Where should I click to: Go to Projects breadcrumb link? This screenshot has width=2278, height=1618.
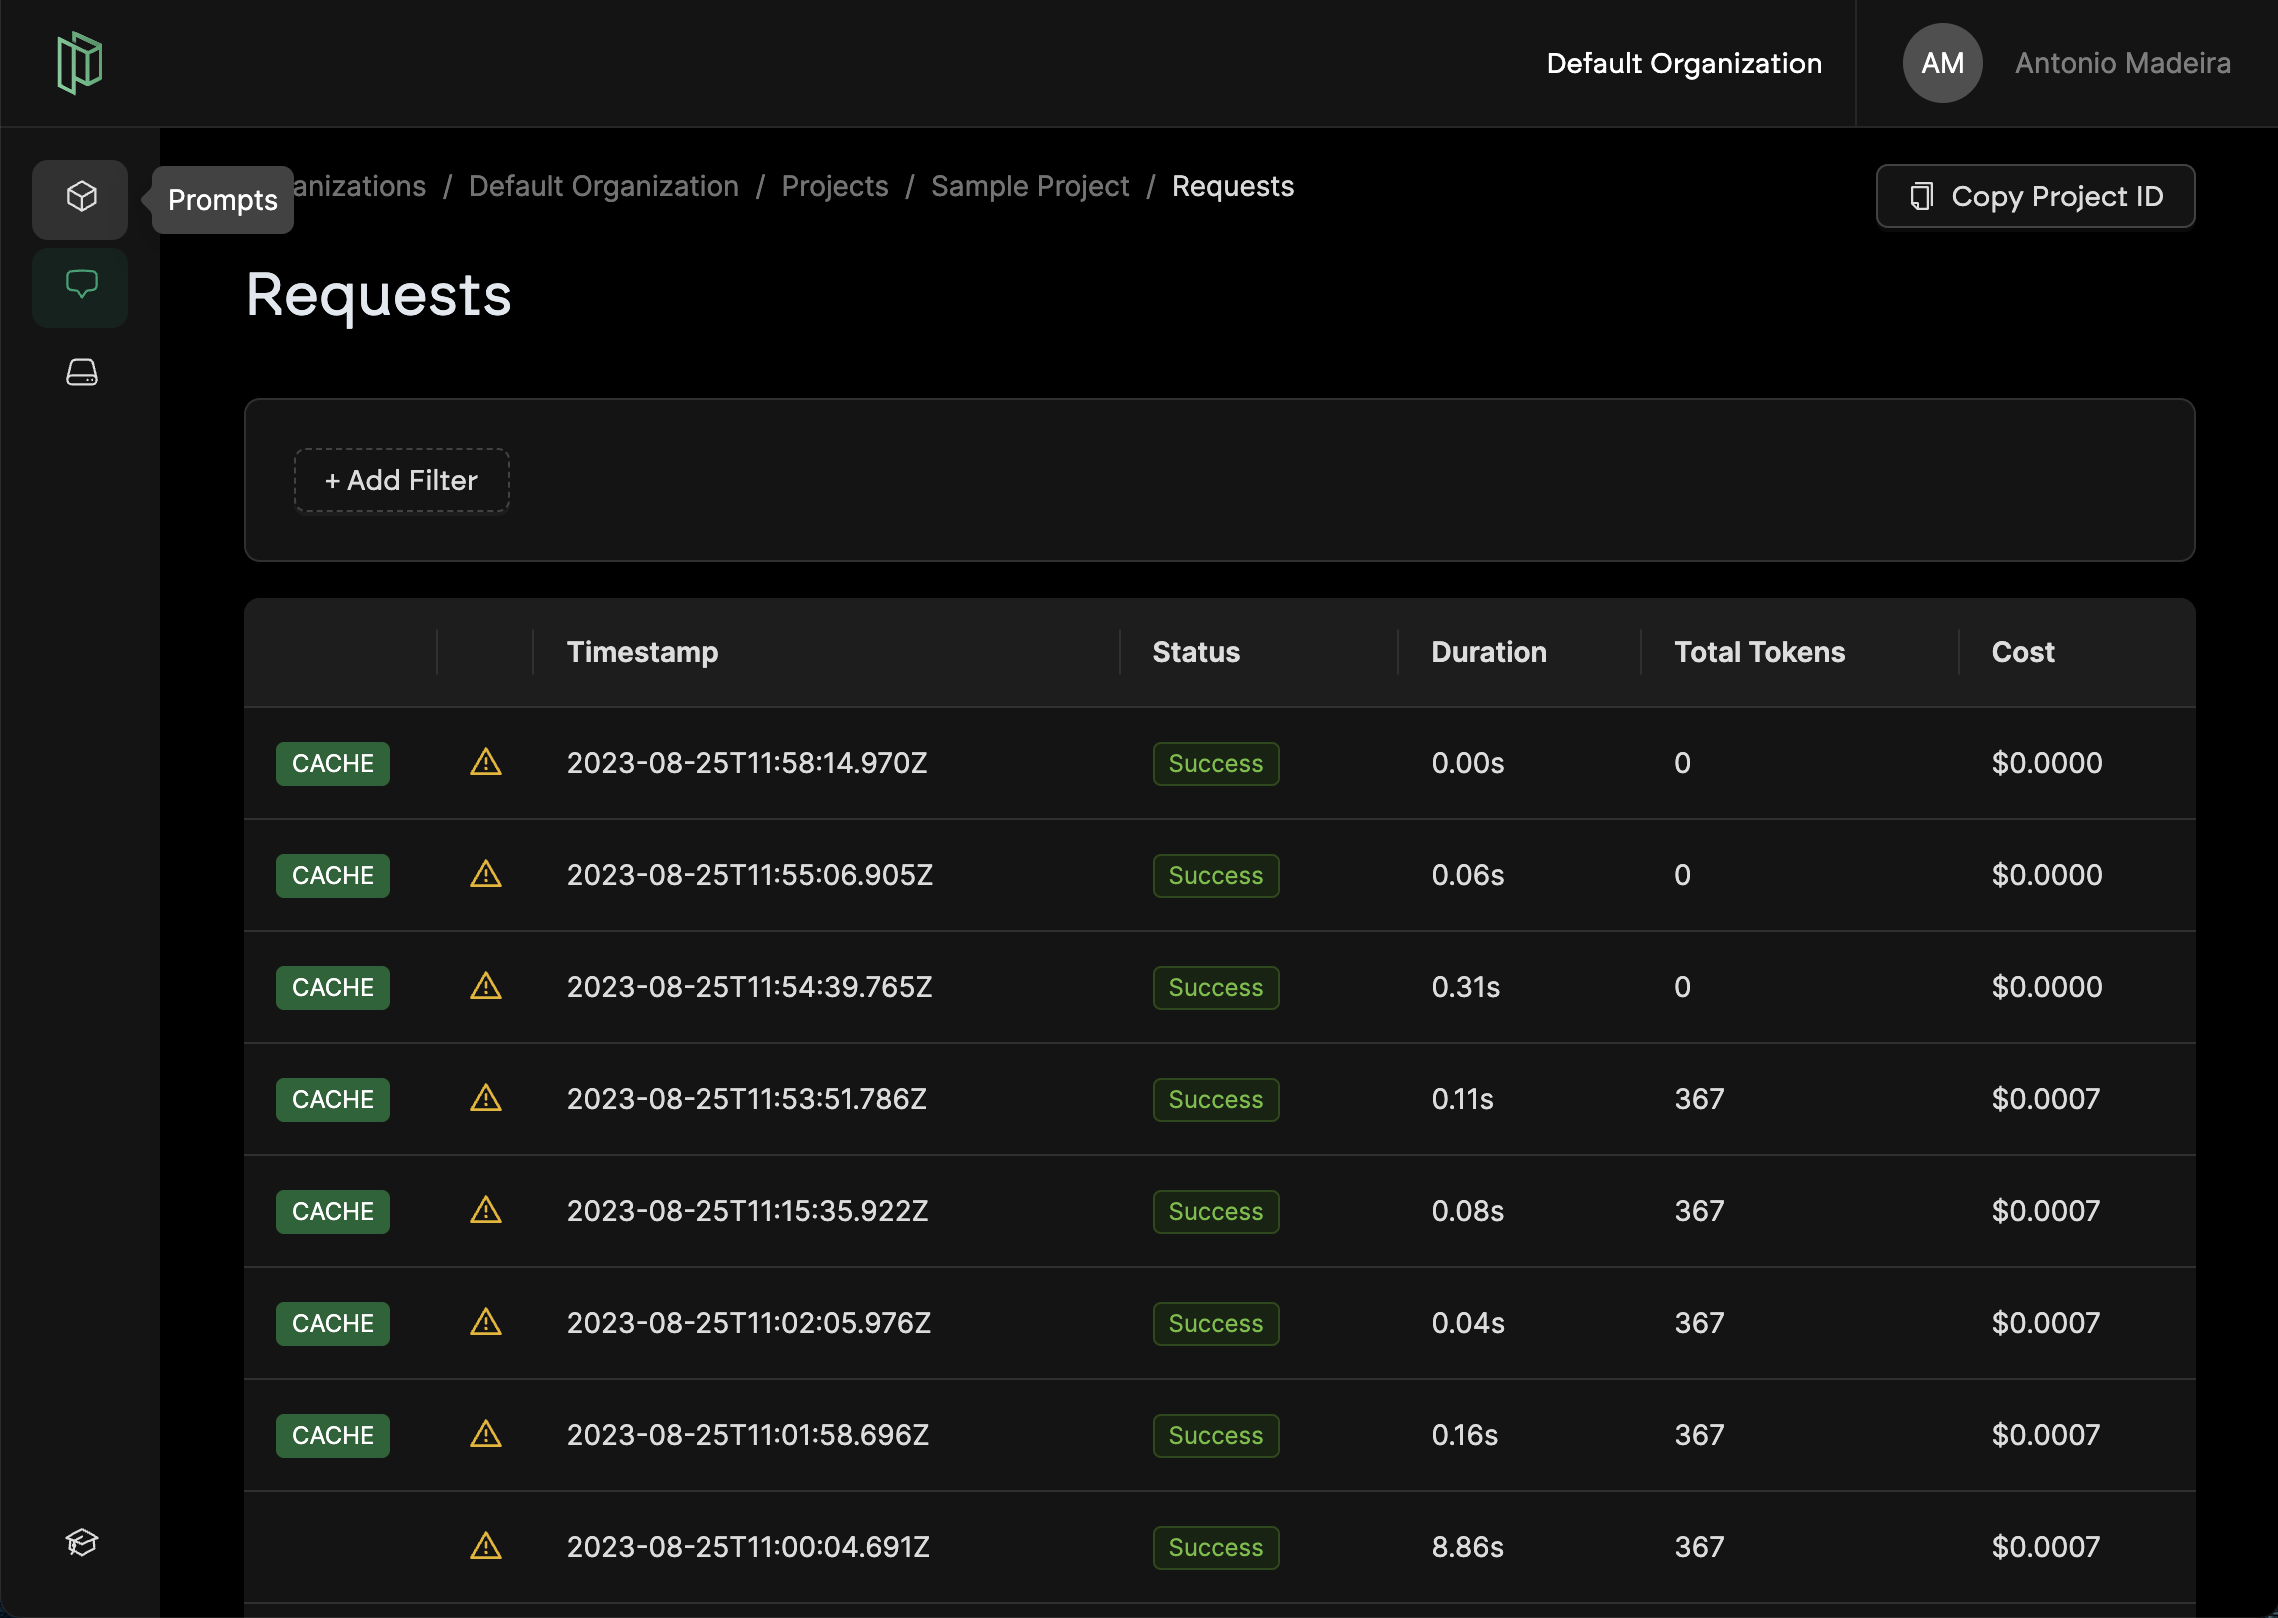[834, 186]
